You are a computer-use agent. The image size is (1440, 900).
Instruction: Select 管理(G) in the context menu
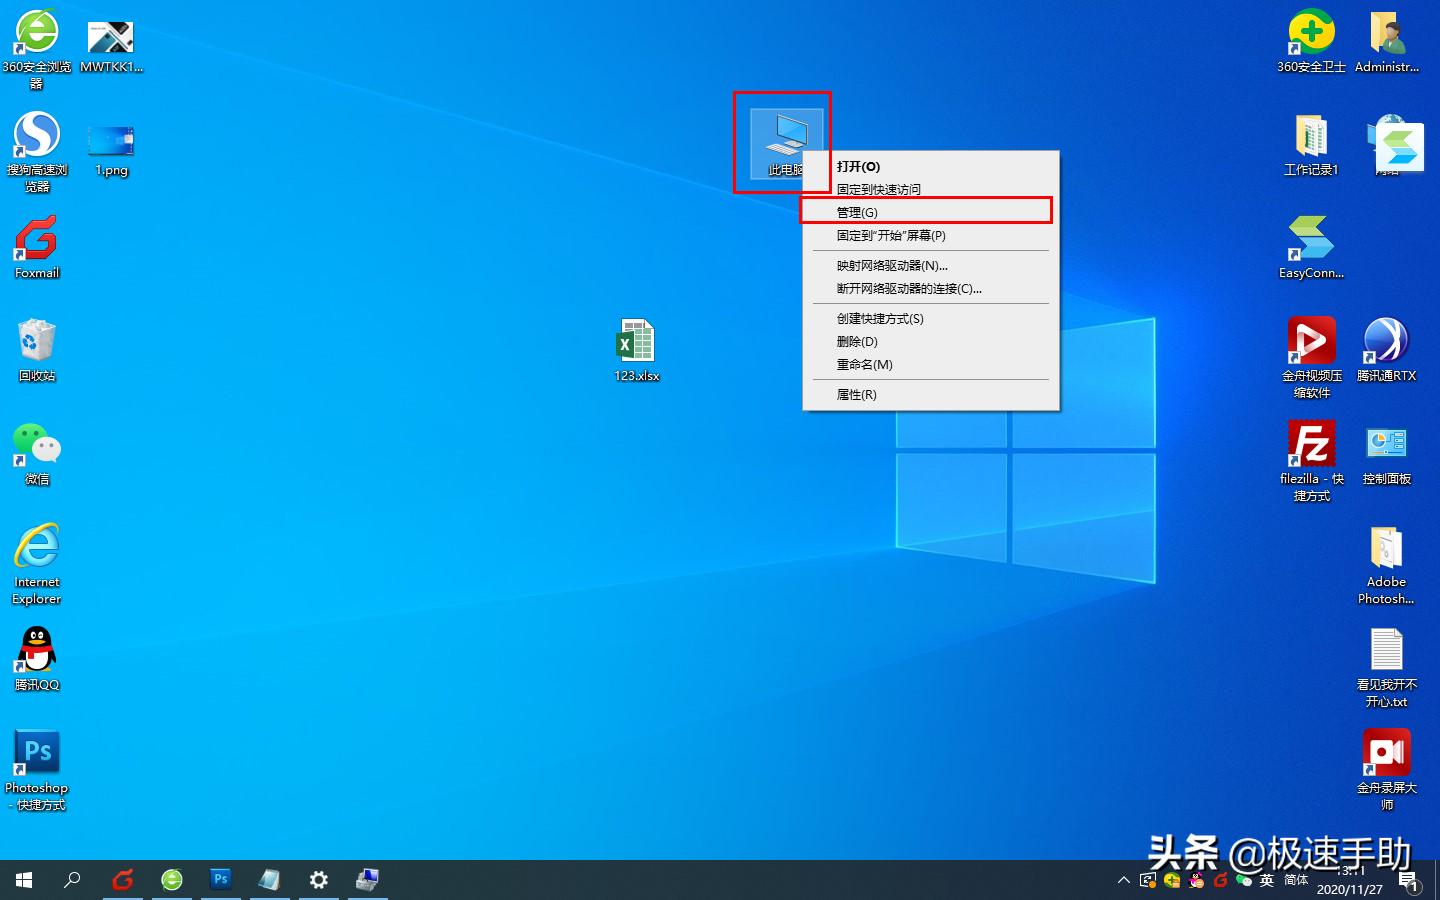point(857,211)
